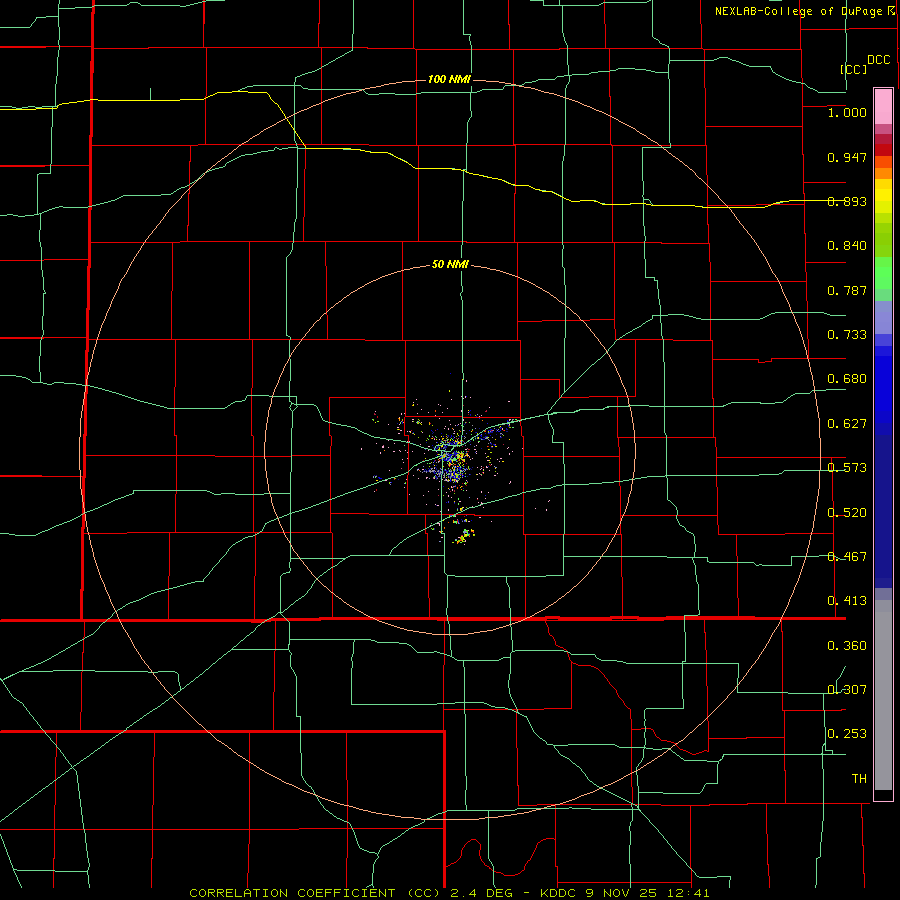Click the 0.360 color scale value
Image resolution: width=900 pixels, height=900 pixels.
click(x=847, y=646)
